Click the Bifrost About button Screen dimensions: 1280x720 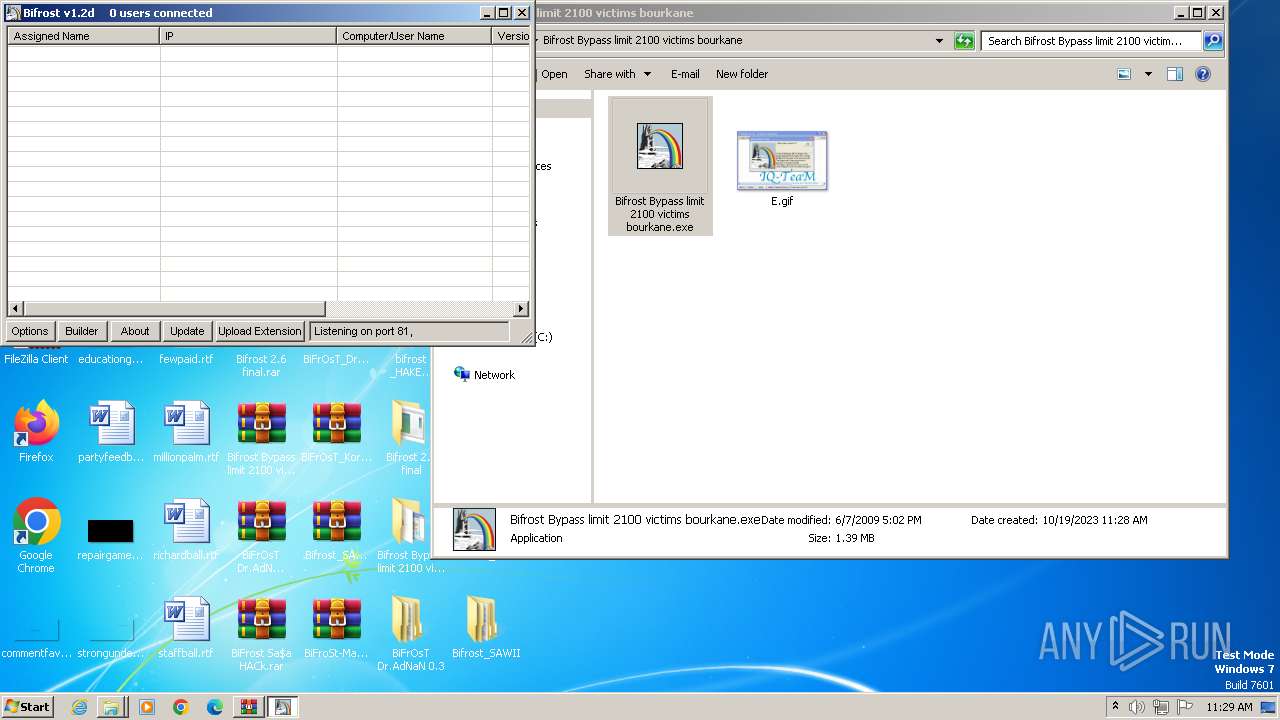(135, 331)
